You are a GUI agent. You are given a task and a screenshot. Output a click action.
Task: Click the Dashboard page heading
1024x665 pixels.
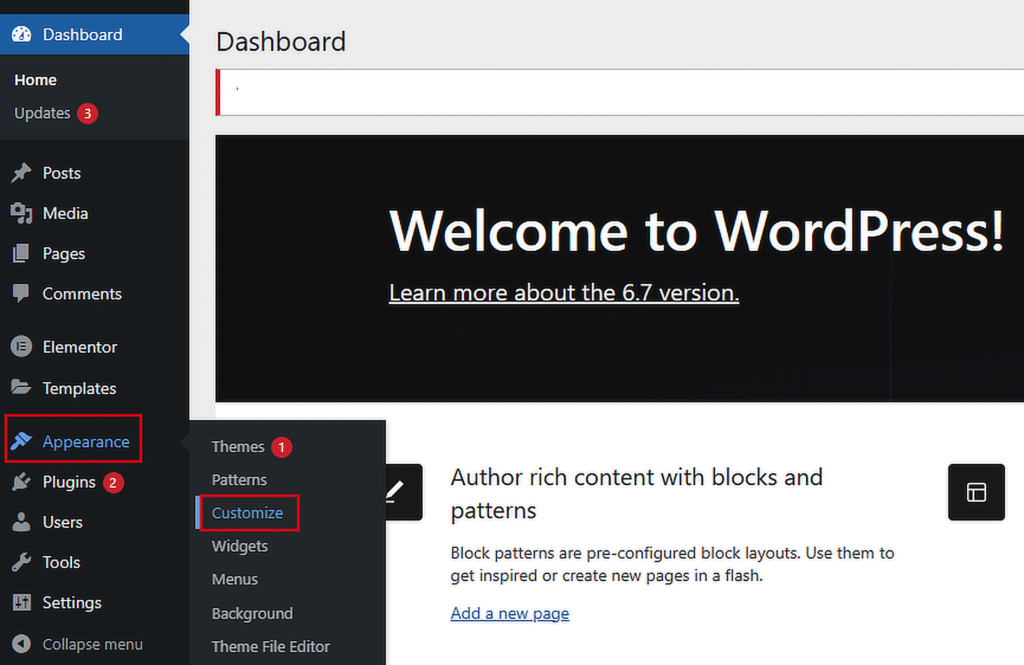(x=281, y=42)
